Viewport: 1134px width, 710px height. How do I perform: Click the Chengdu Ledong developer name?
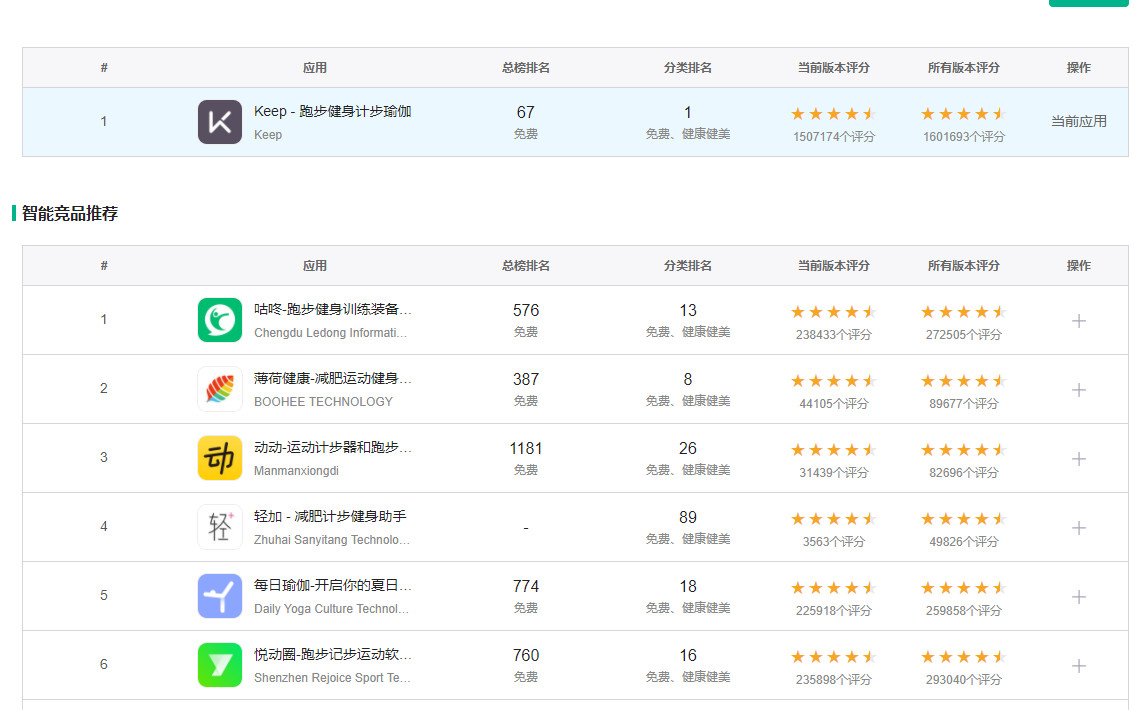coord(330,333)
